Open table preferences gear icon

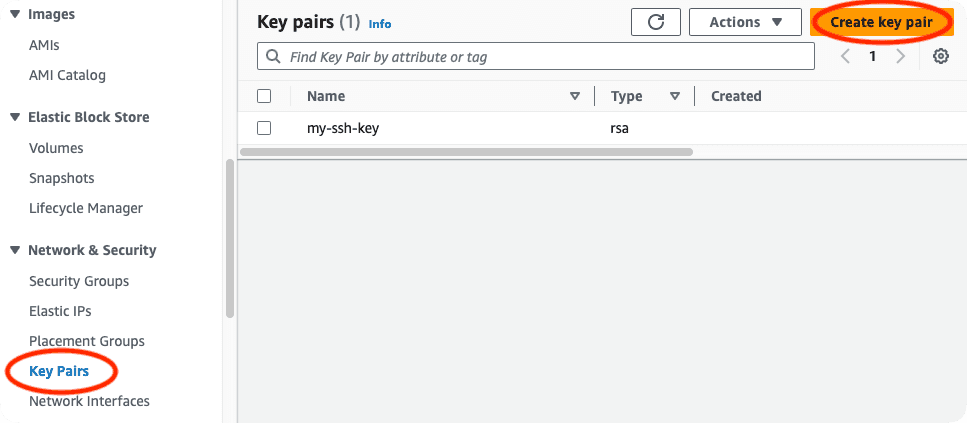coord(940,57)
